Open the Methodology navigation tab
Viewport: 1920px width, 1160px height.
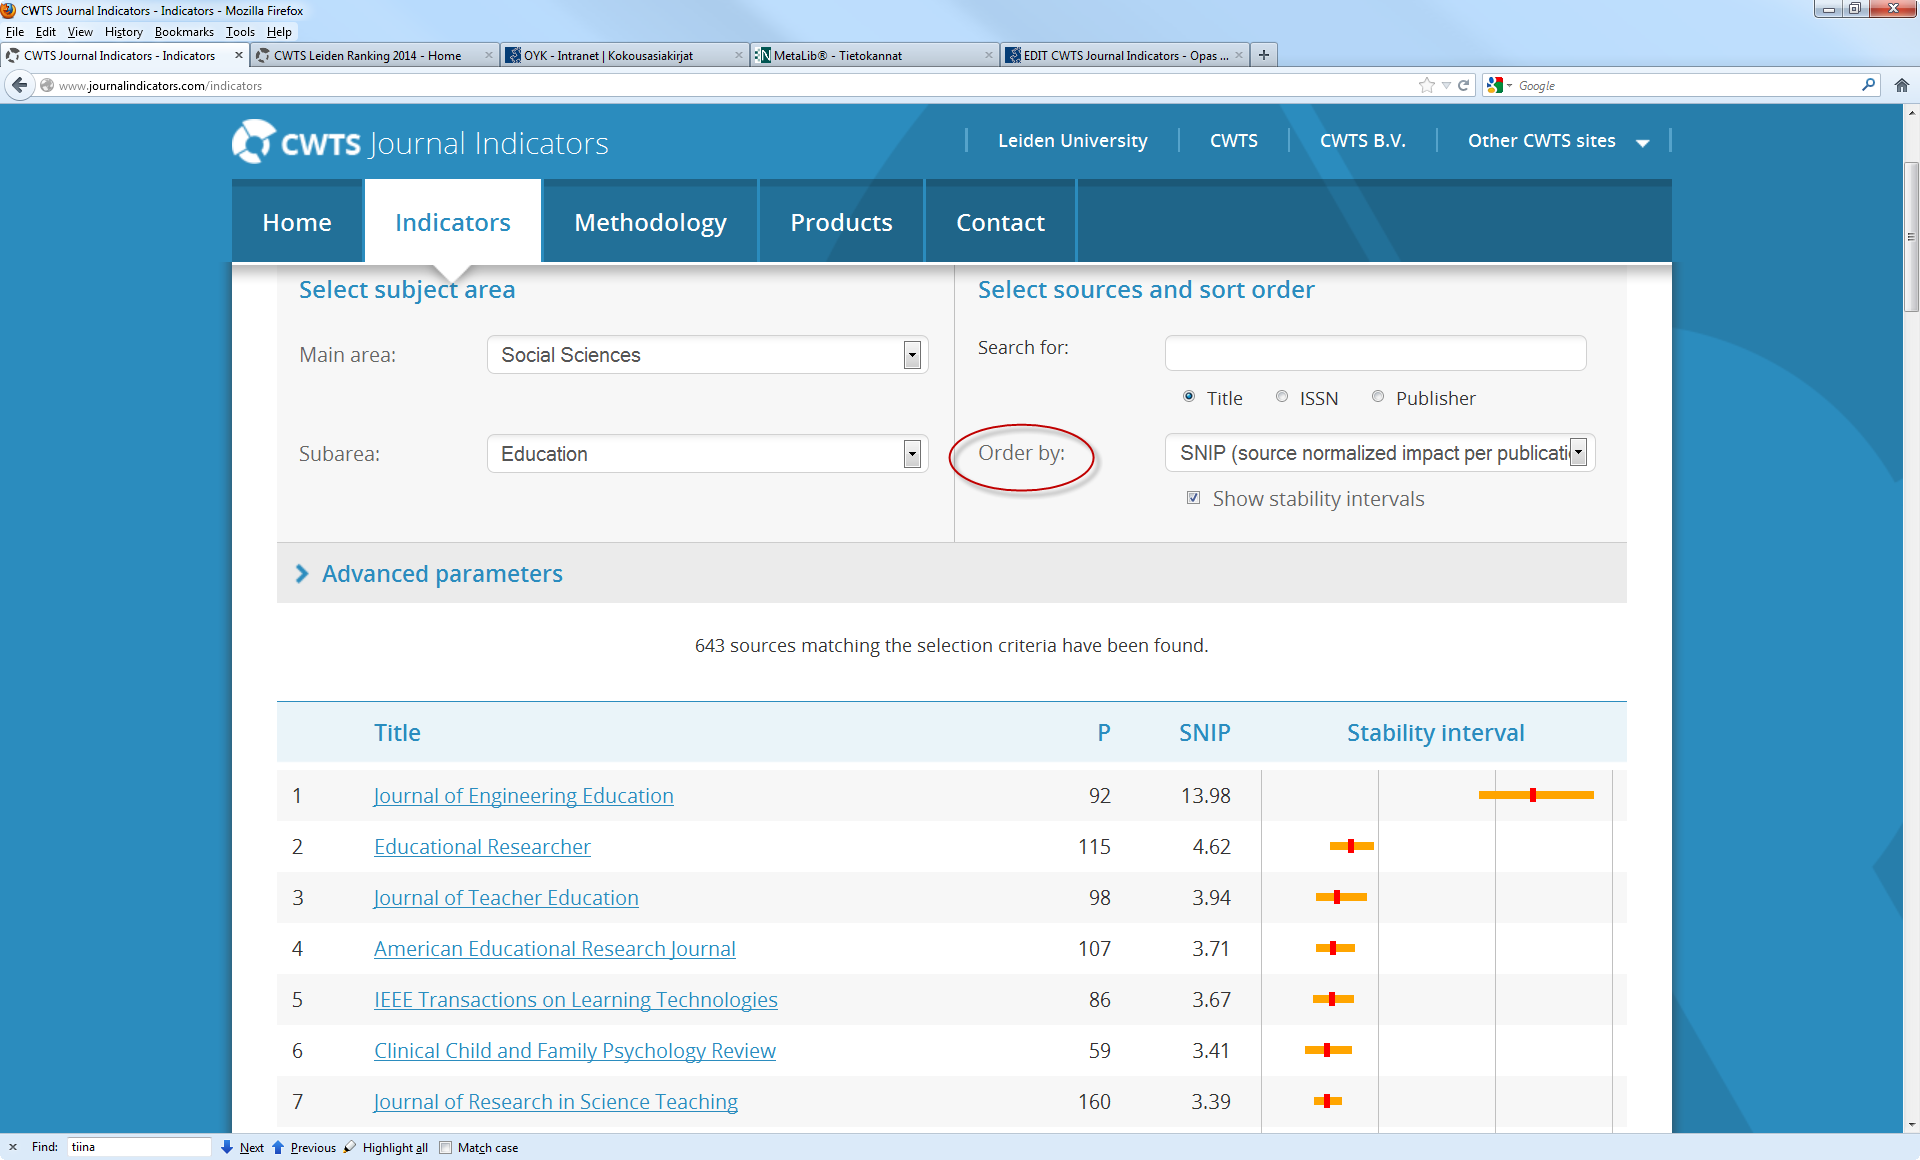(650, 222)
